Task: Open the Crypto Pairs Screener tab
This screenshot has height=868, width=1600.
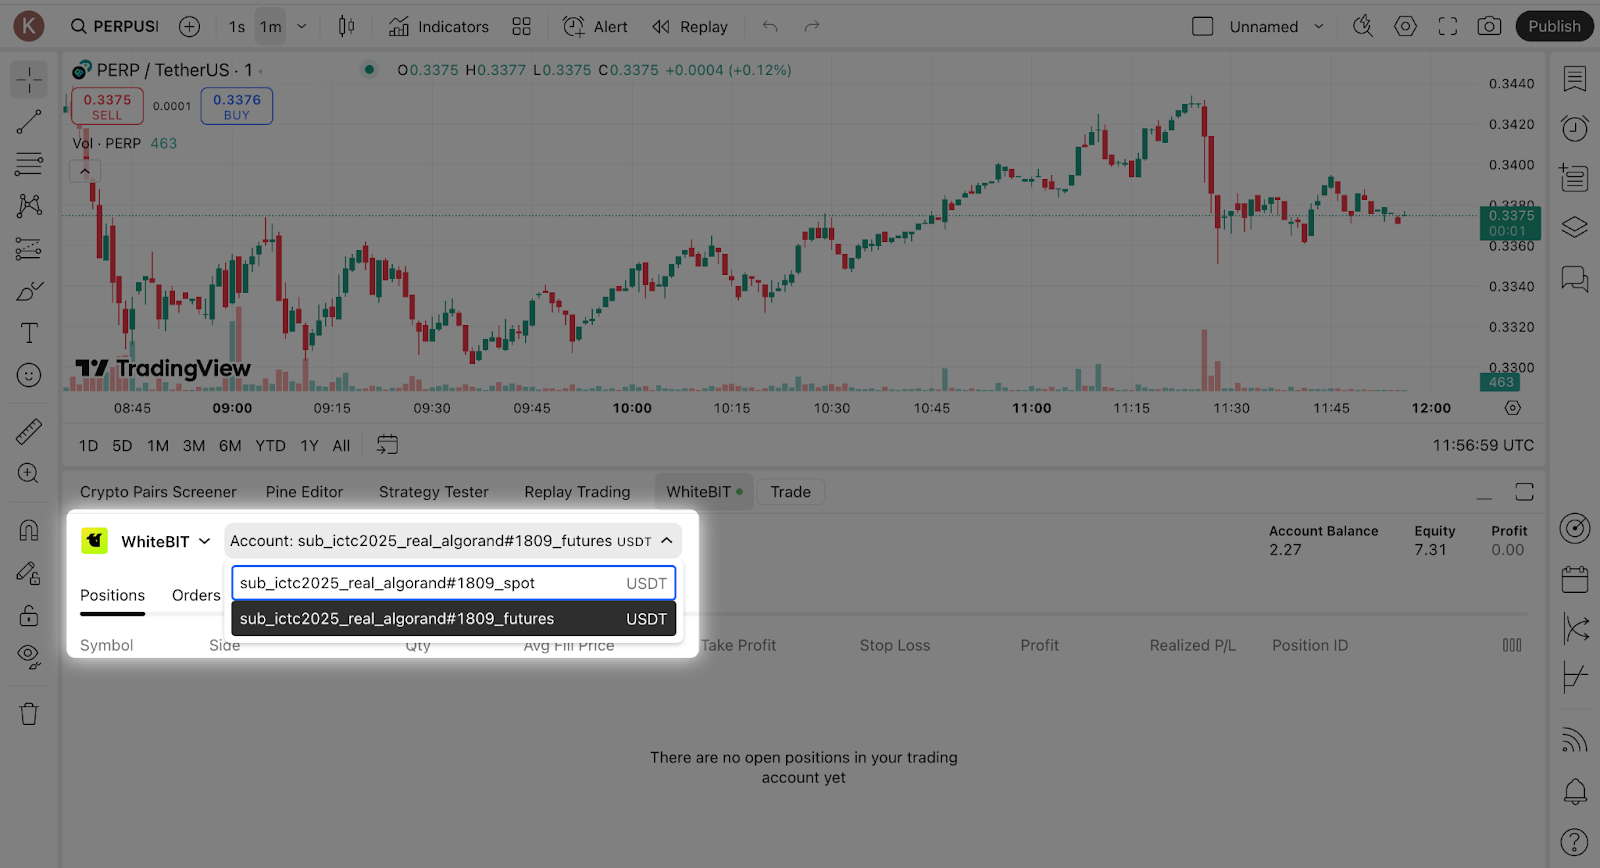Action: click(158, 492)
